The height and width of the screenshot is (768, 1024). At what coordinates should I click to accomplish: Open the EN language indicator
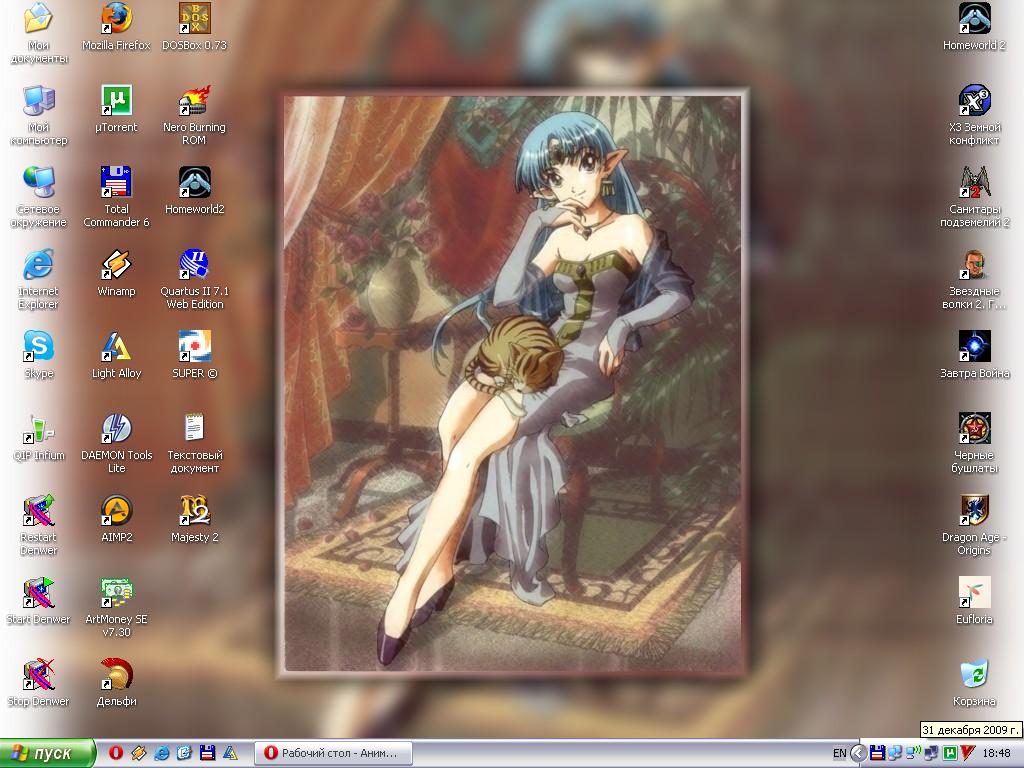pyautogui.click(x=839, y=754)
